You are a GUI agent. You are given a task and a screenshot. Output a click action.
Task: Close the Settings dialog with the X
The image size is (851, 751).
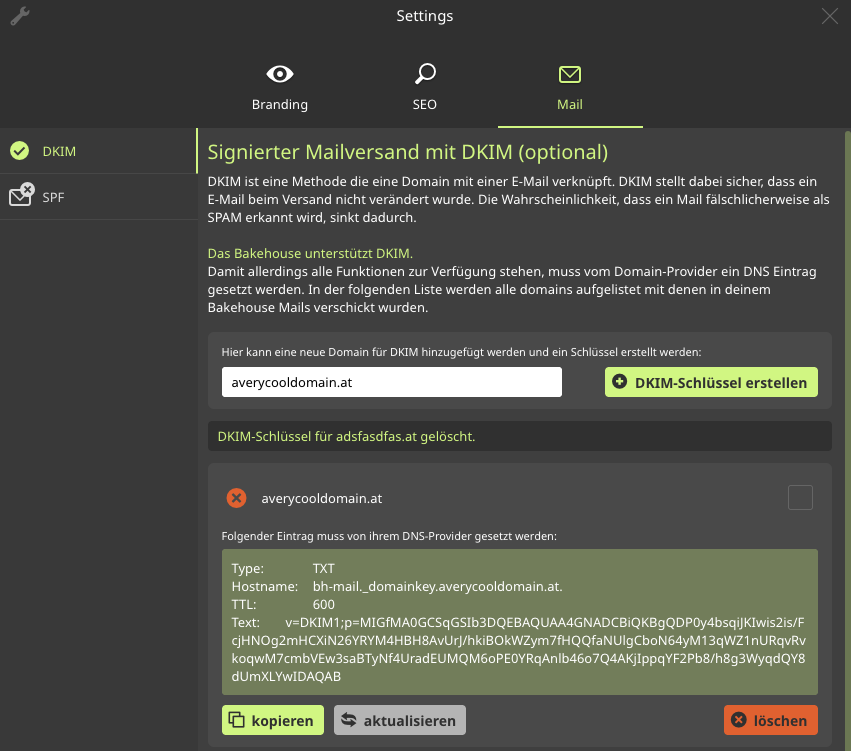[829, 16]
